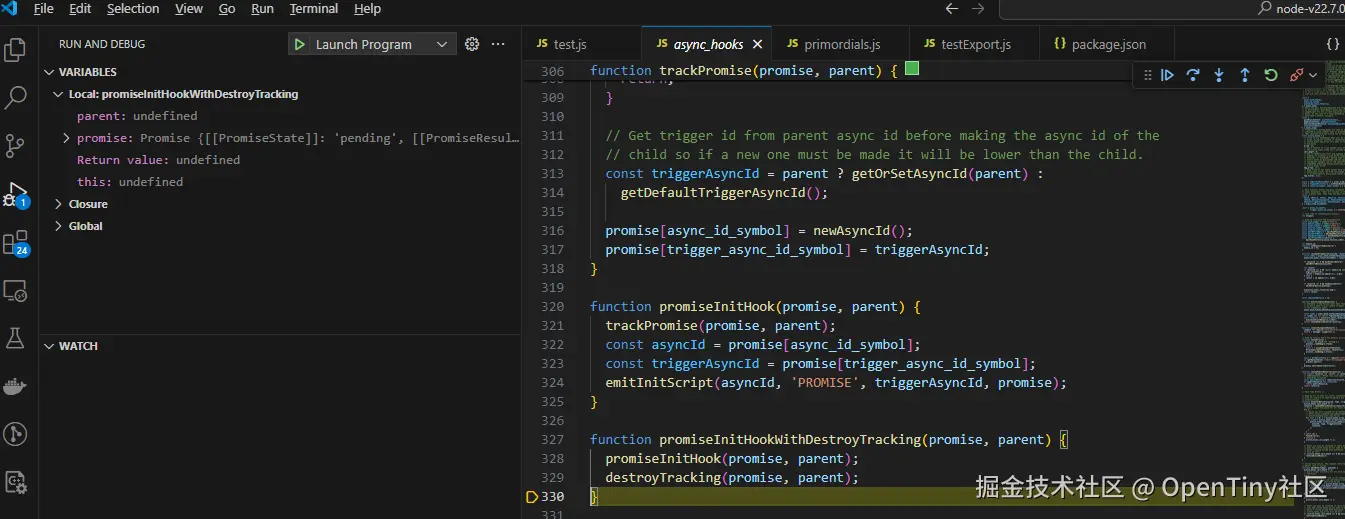Open the Docker view icon
Screen dimensions: 1345x519
[16, 387]
